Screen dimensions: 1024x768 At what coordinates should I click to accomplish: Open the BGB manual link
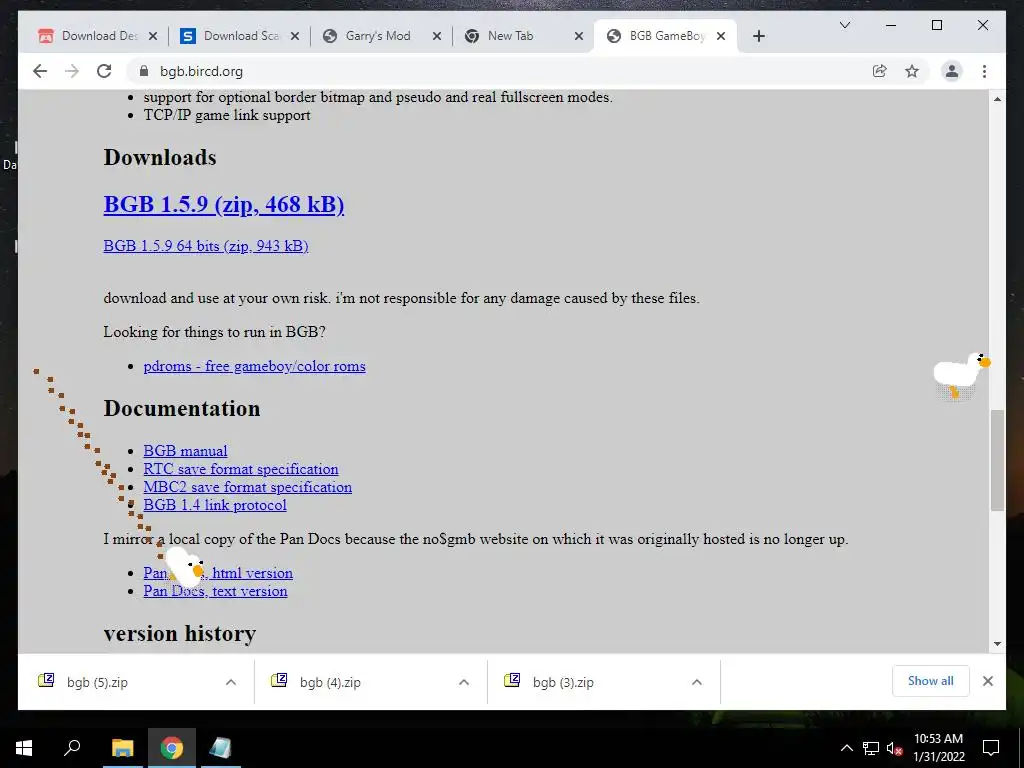(185, 451)
